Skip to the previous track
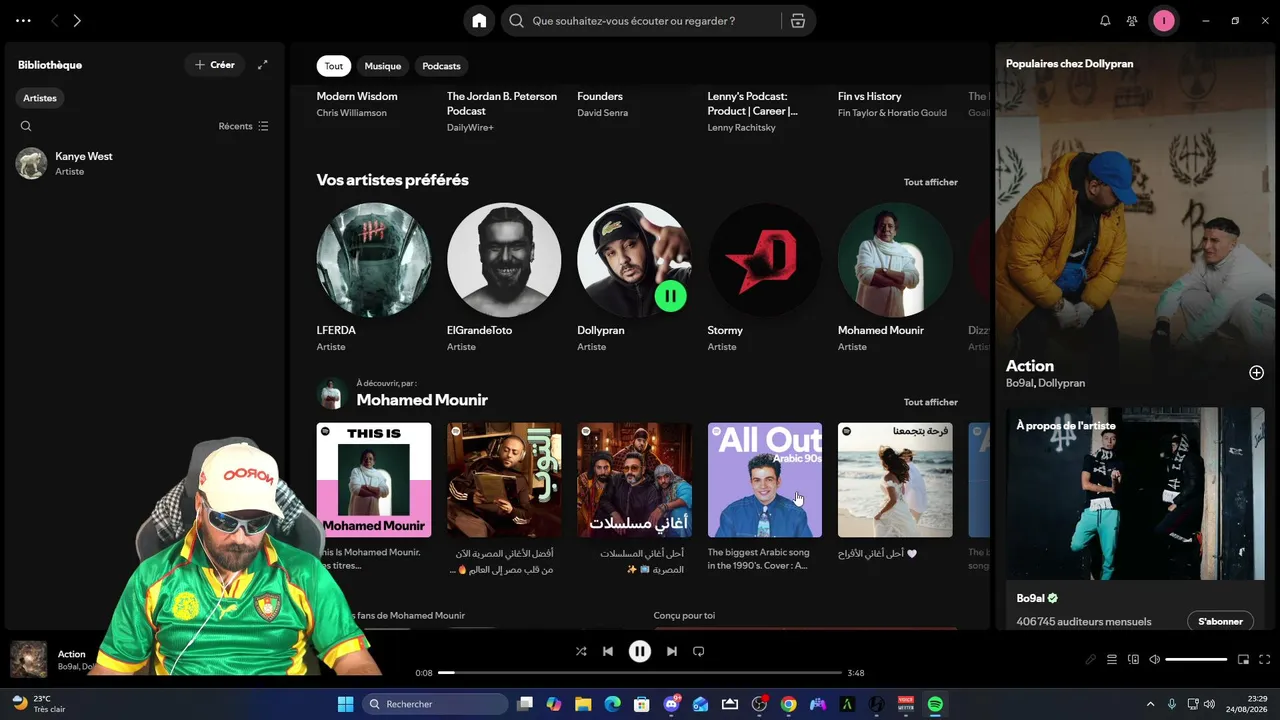The image size is (1280, 720). coord(608,651)
